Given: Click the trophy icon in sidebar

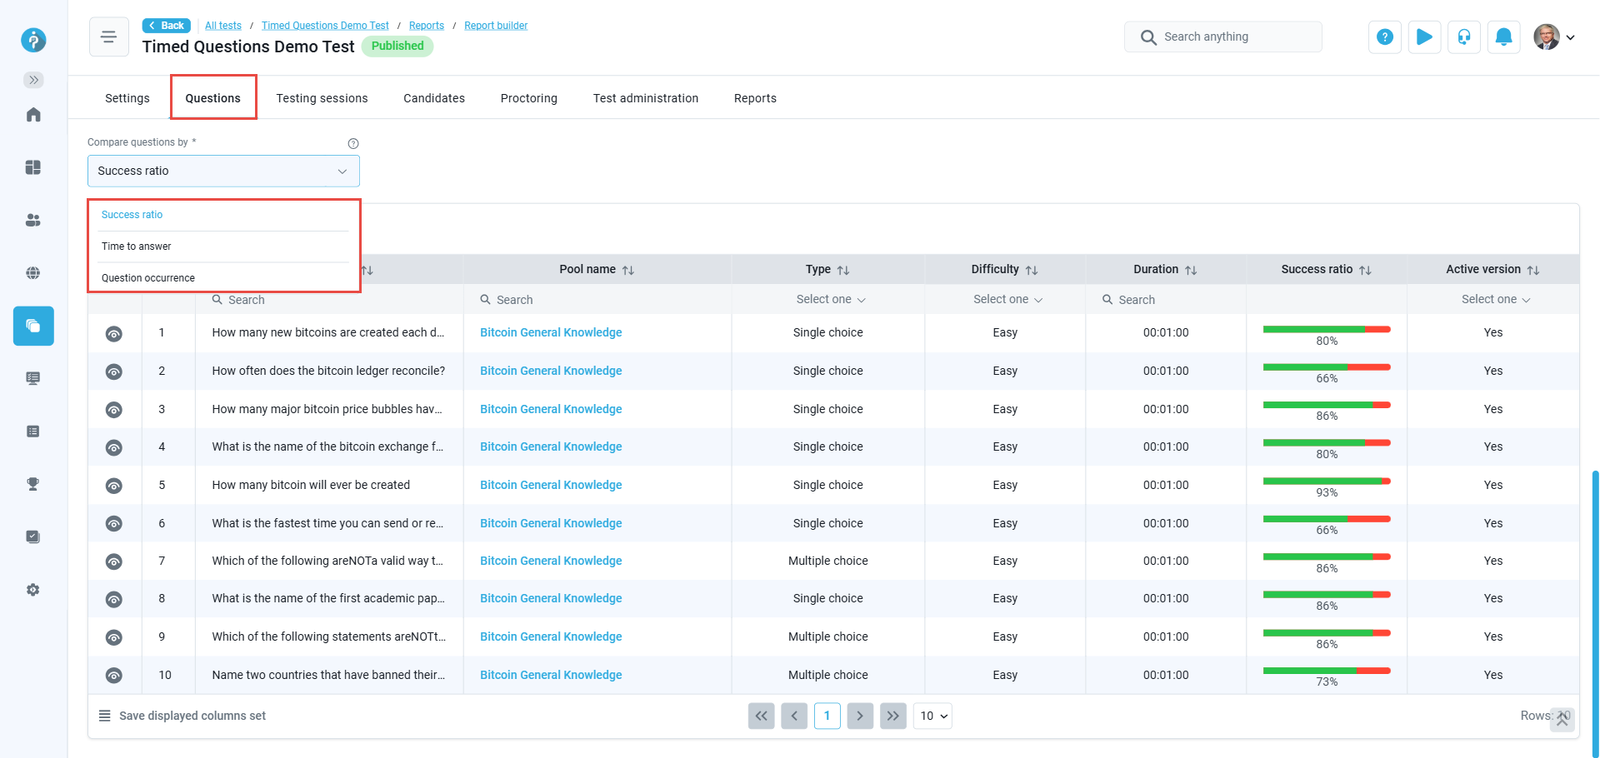Looking at the screenshot, I should coord(33,484).
